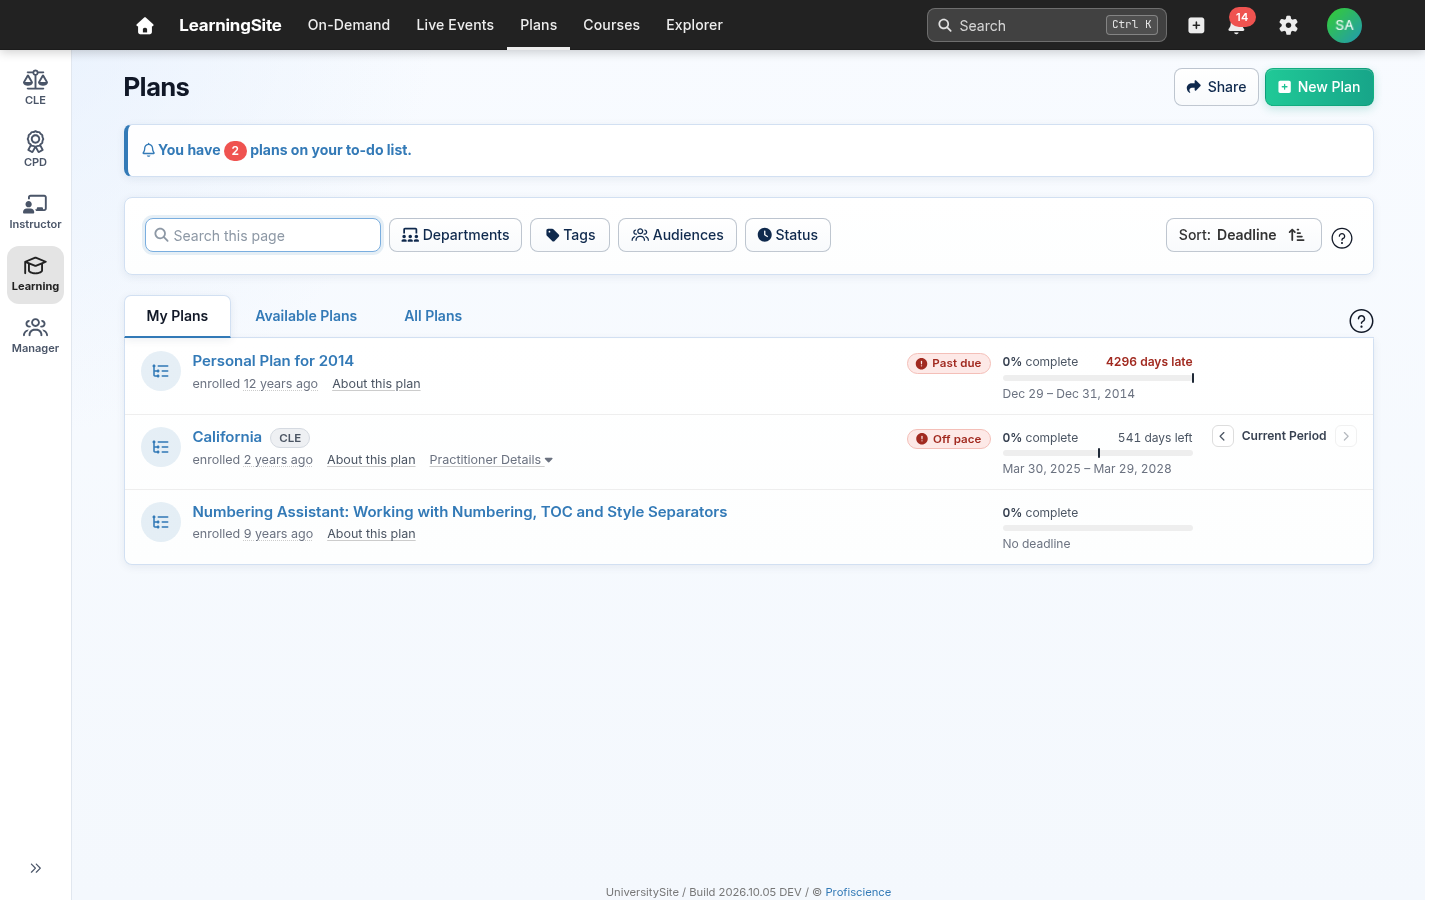Click the plus quick-add icon in top bar
Image resolution: width=1440 pixels, height=900 pixels.
pos(1196,25)
